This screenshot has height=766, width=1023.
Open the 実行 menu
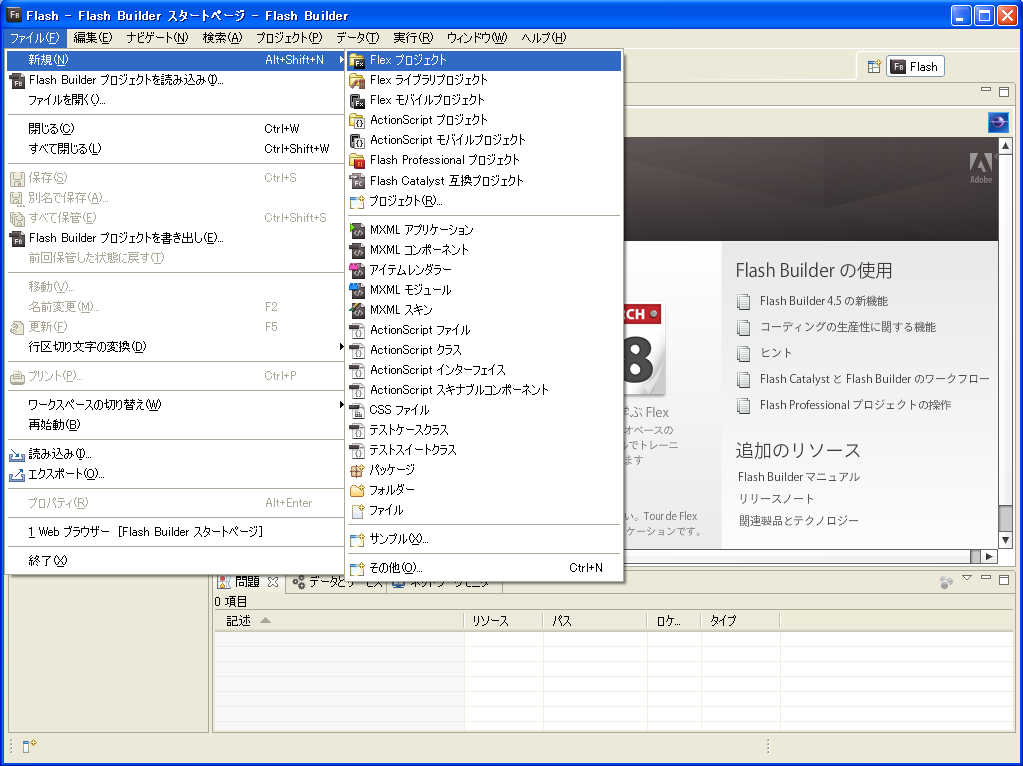pyautogui.click(x=413, y=38)
